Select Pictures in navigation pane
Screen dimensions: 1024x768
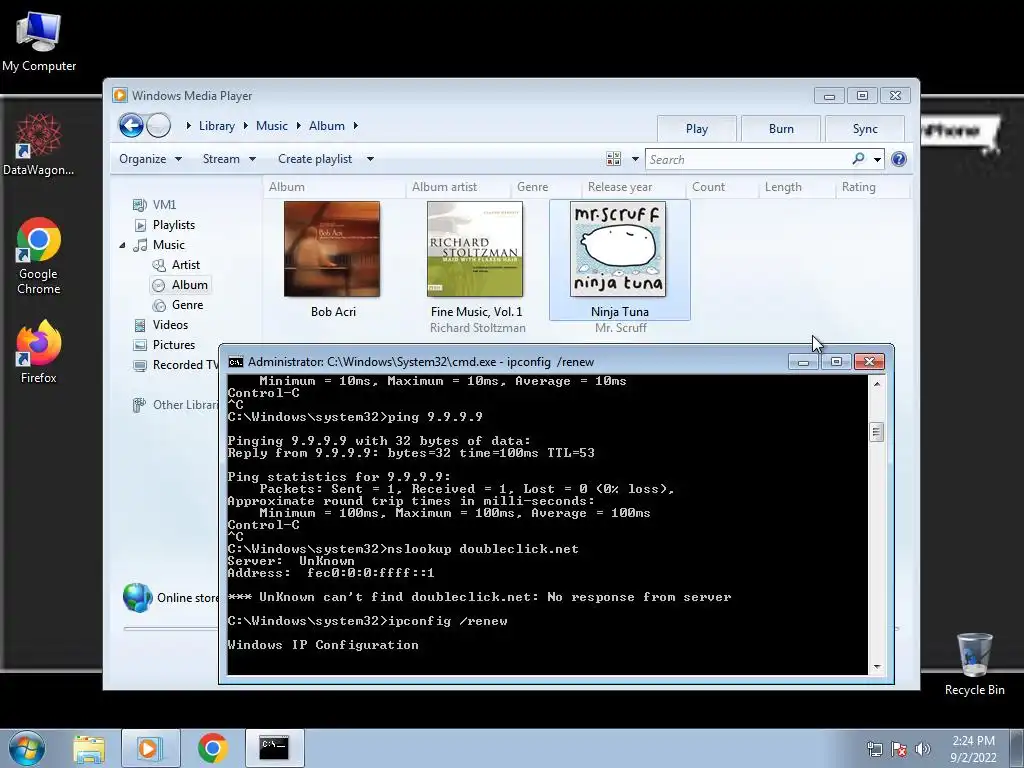click(x=174, y=345)
